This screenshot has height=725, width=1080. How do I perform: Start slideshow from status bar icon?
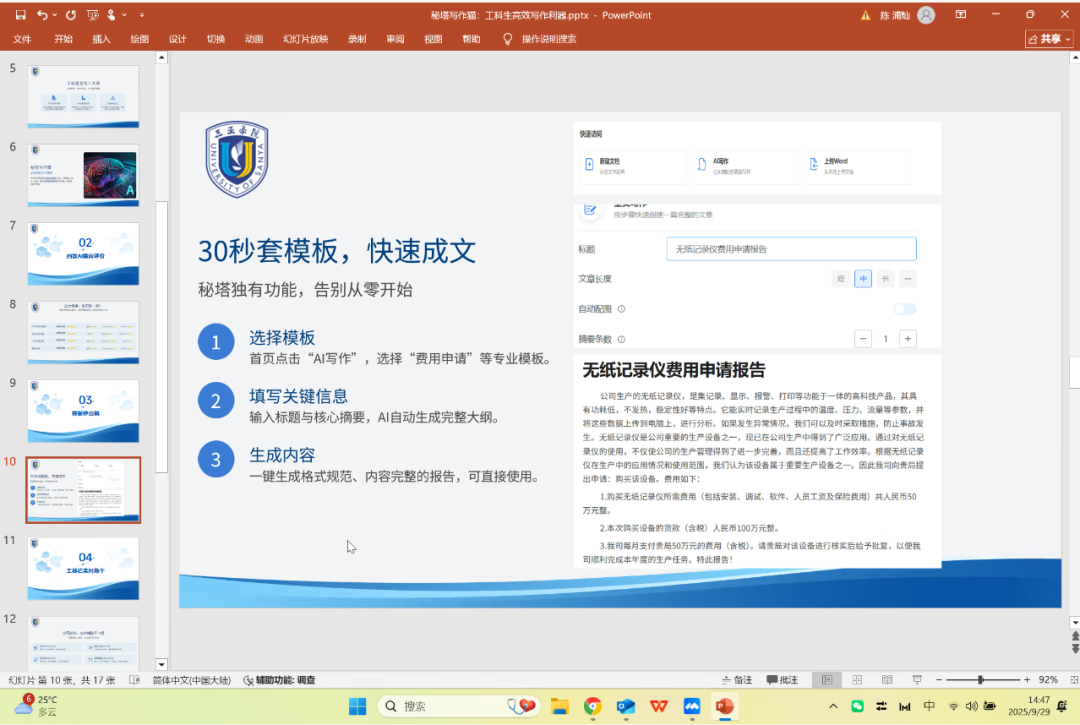pos(916,680)
